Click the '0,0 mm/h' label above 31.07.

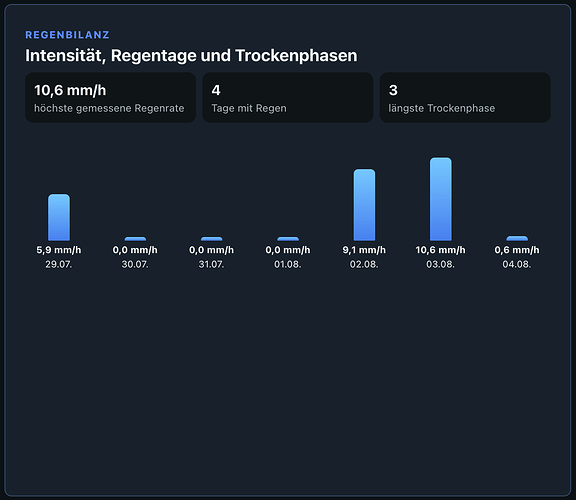[x=212, y=250]
